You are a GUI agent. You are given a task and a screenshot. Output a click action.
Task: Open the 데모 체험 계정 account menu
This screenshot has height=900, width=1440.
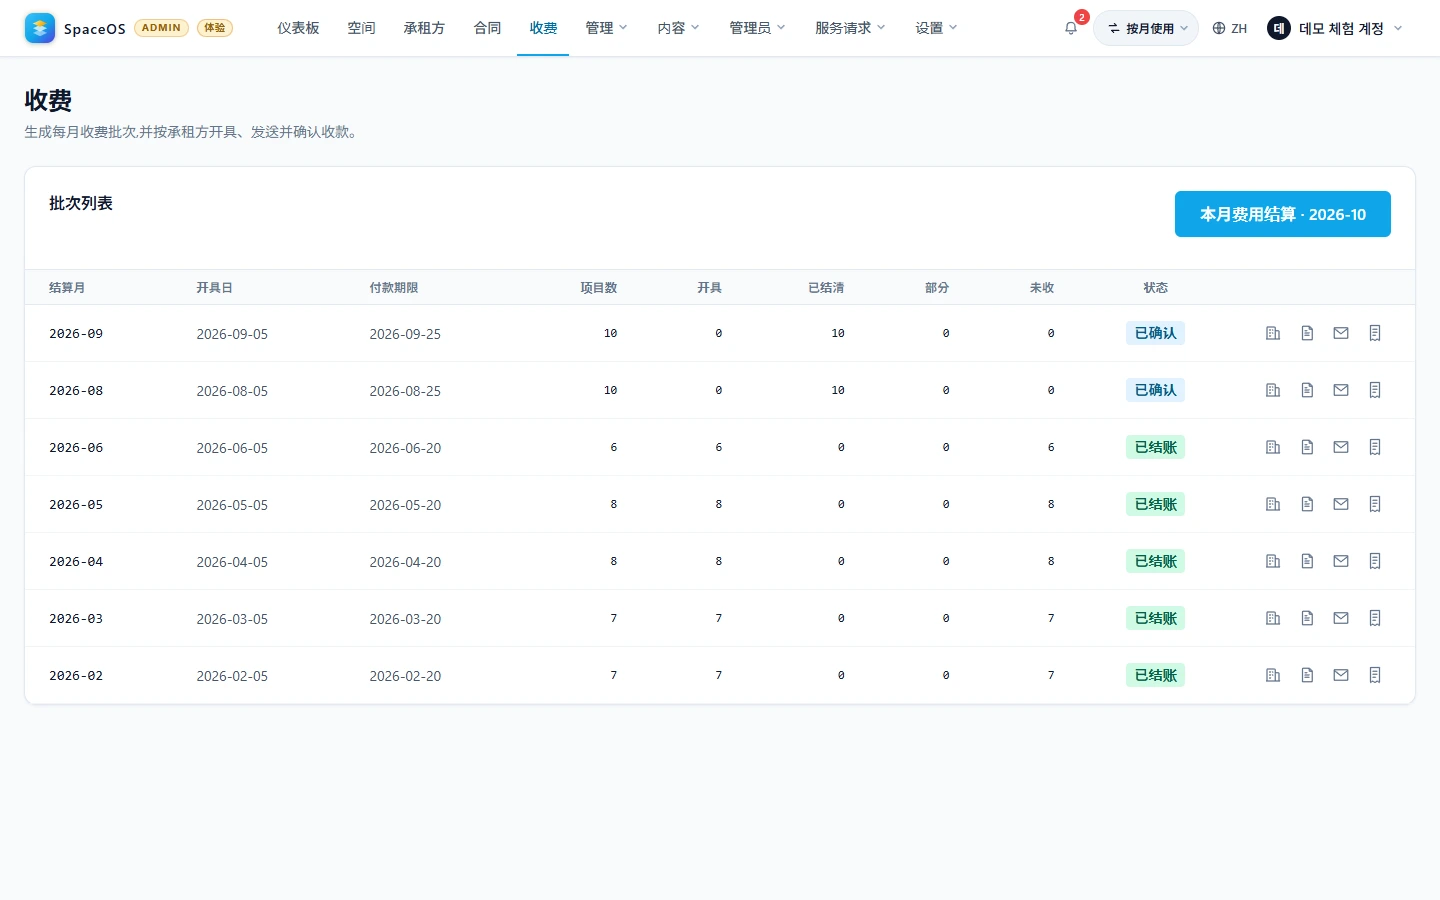pos(1335,28)
